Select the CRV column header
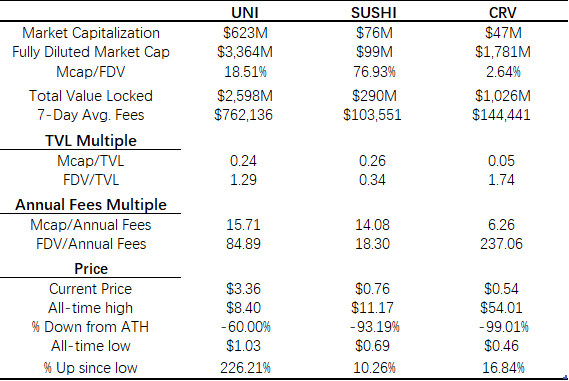This screenshot has width=569, height=381. (502, 13)
